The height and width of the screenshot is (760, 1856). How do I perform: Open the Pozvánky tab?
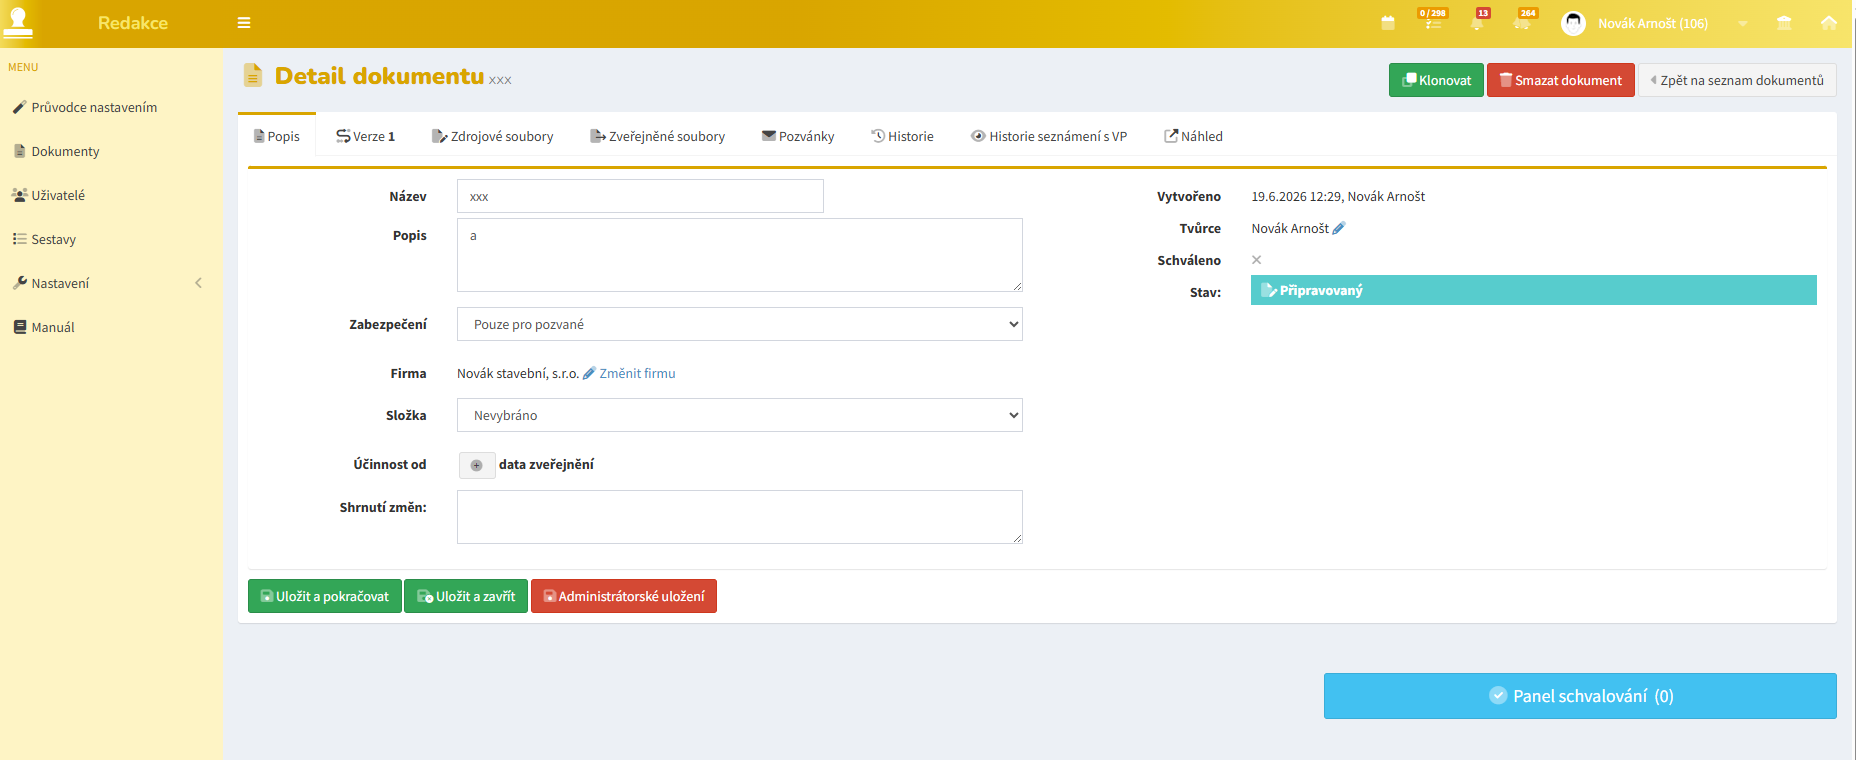point(798,136)
